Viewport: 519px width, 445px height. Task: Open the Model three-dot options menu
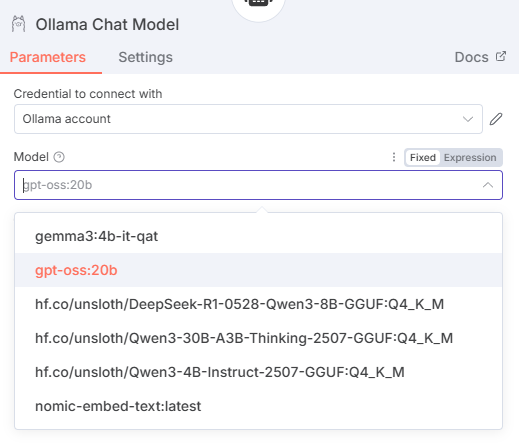coord(394,157)
